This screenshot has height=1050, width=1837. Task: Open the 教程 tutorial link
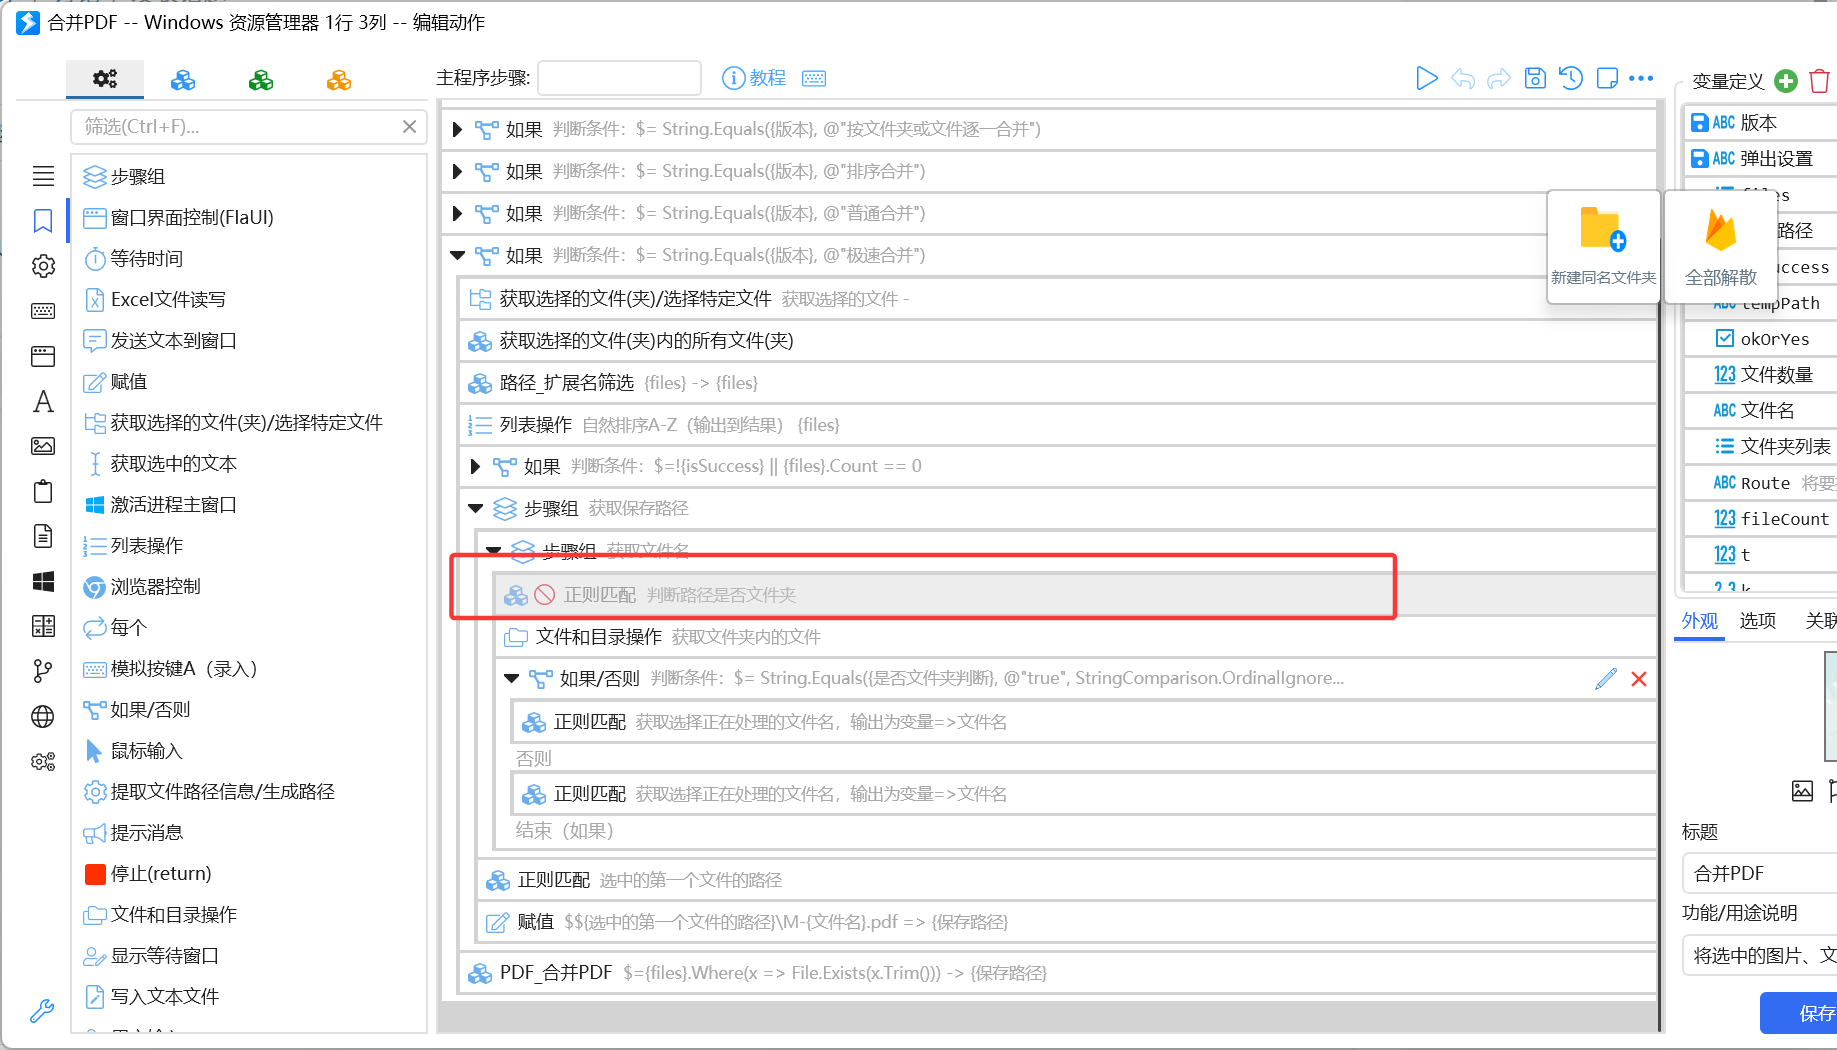[x=754, y=78]
